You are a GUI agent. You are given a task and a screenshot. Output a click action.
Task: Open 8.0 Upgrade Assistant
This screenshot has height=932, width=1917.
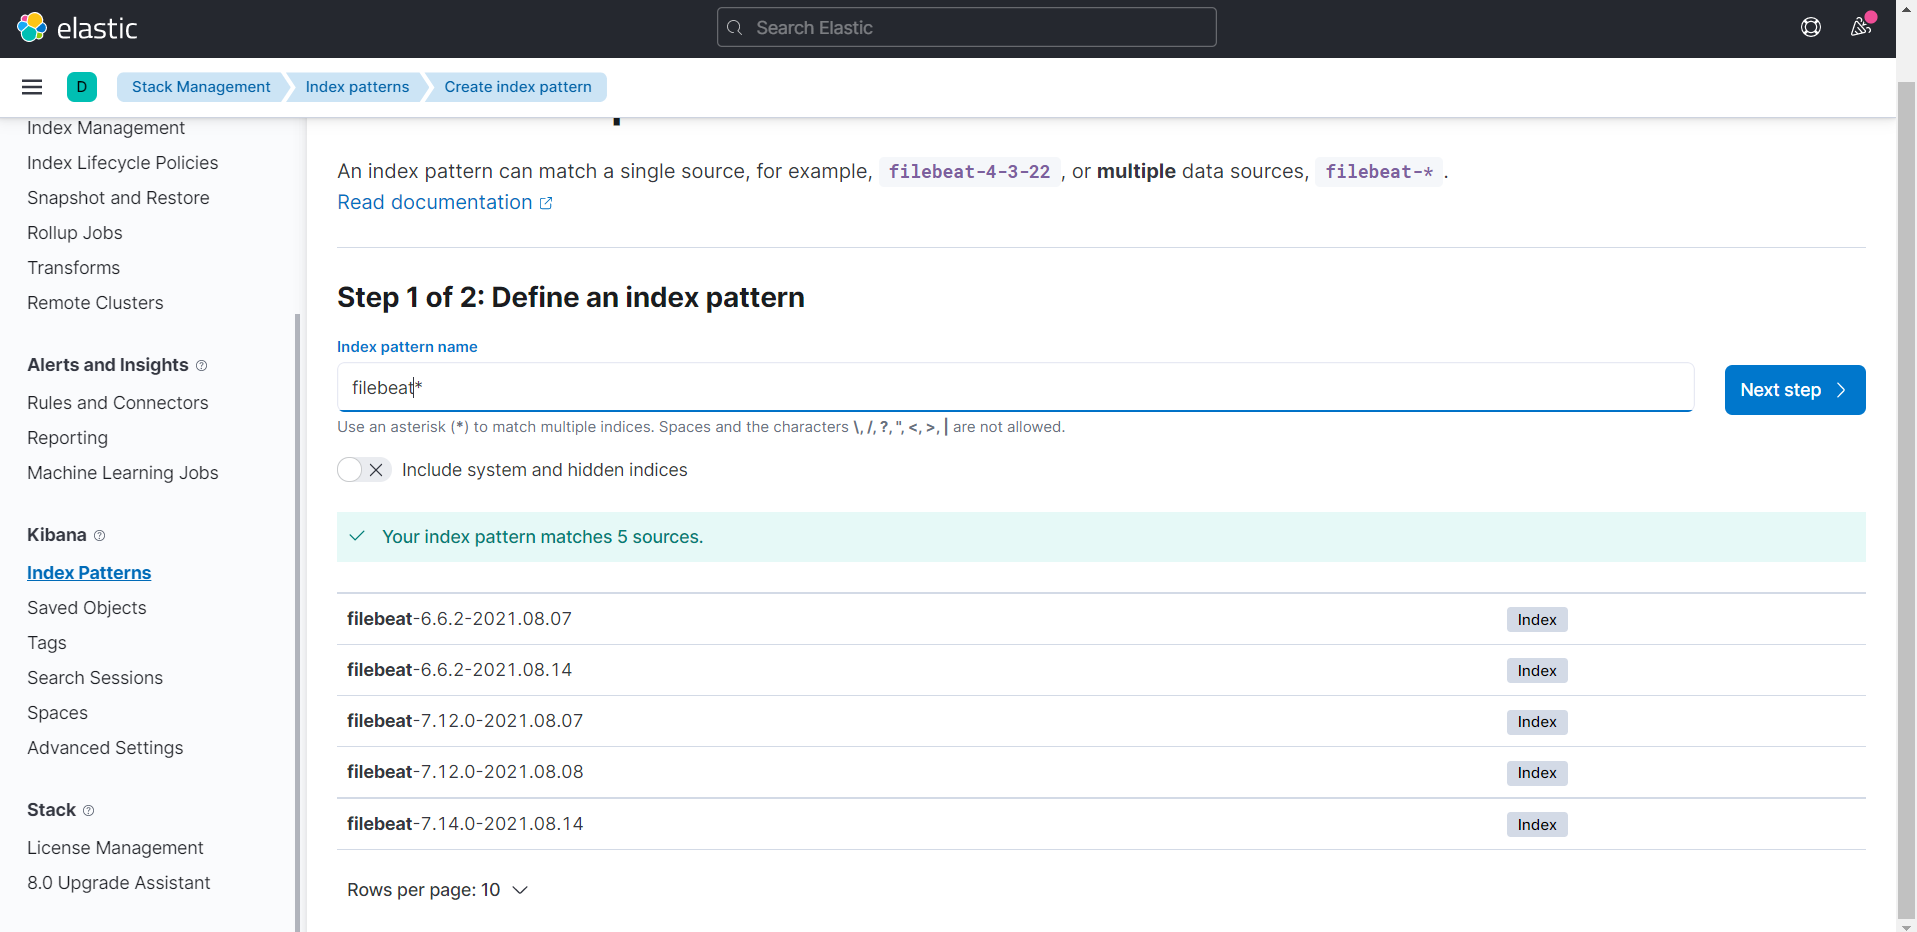pos(119,883)
